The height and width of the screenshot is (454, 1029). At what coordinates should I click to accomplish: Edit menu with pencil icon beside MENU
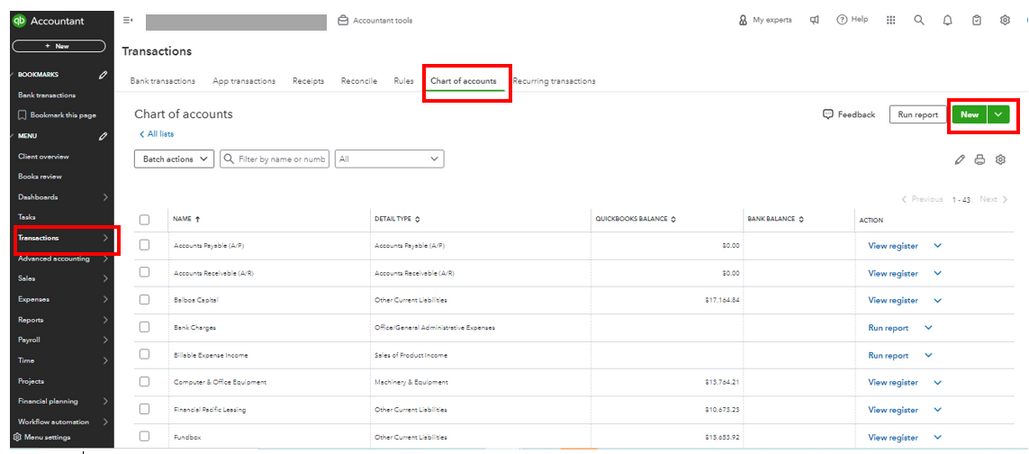pyautogui.click(x=103, y=136)
